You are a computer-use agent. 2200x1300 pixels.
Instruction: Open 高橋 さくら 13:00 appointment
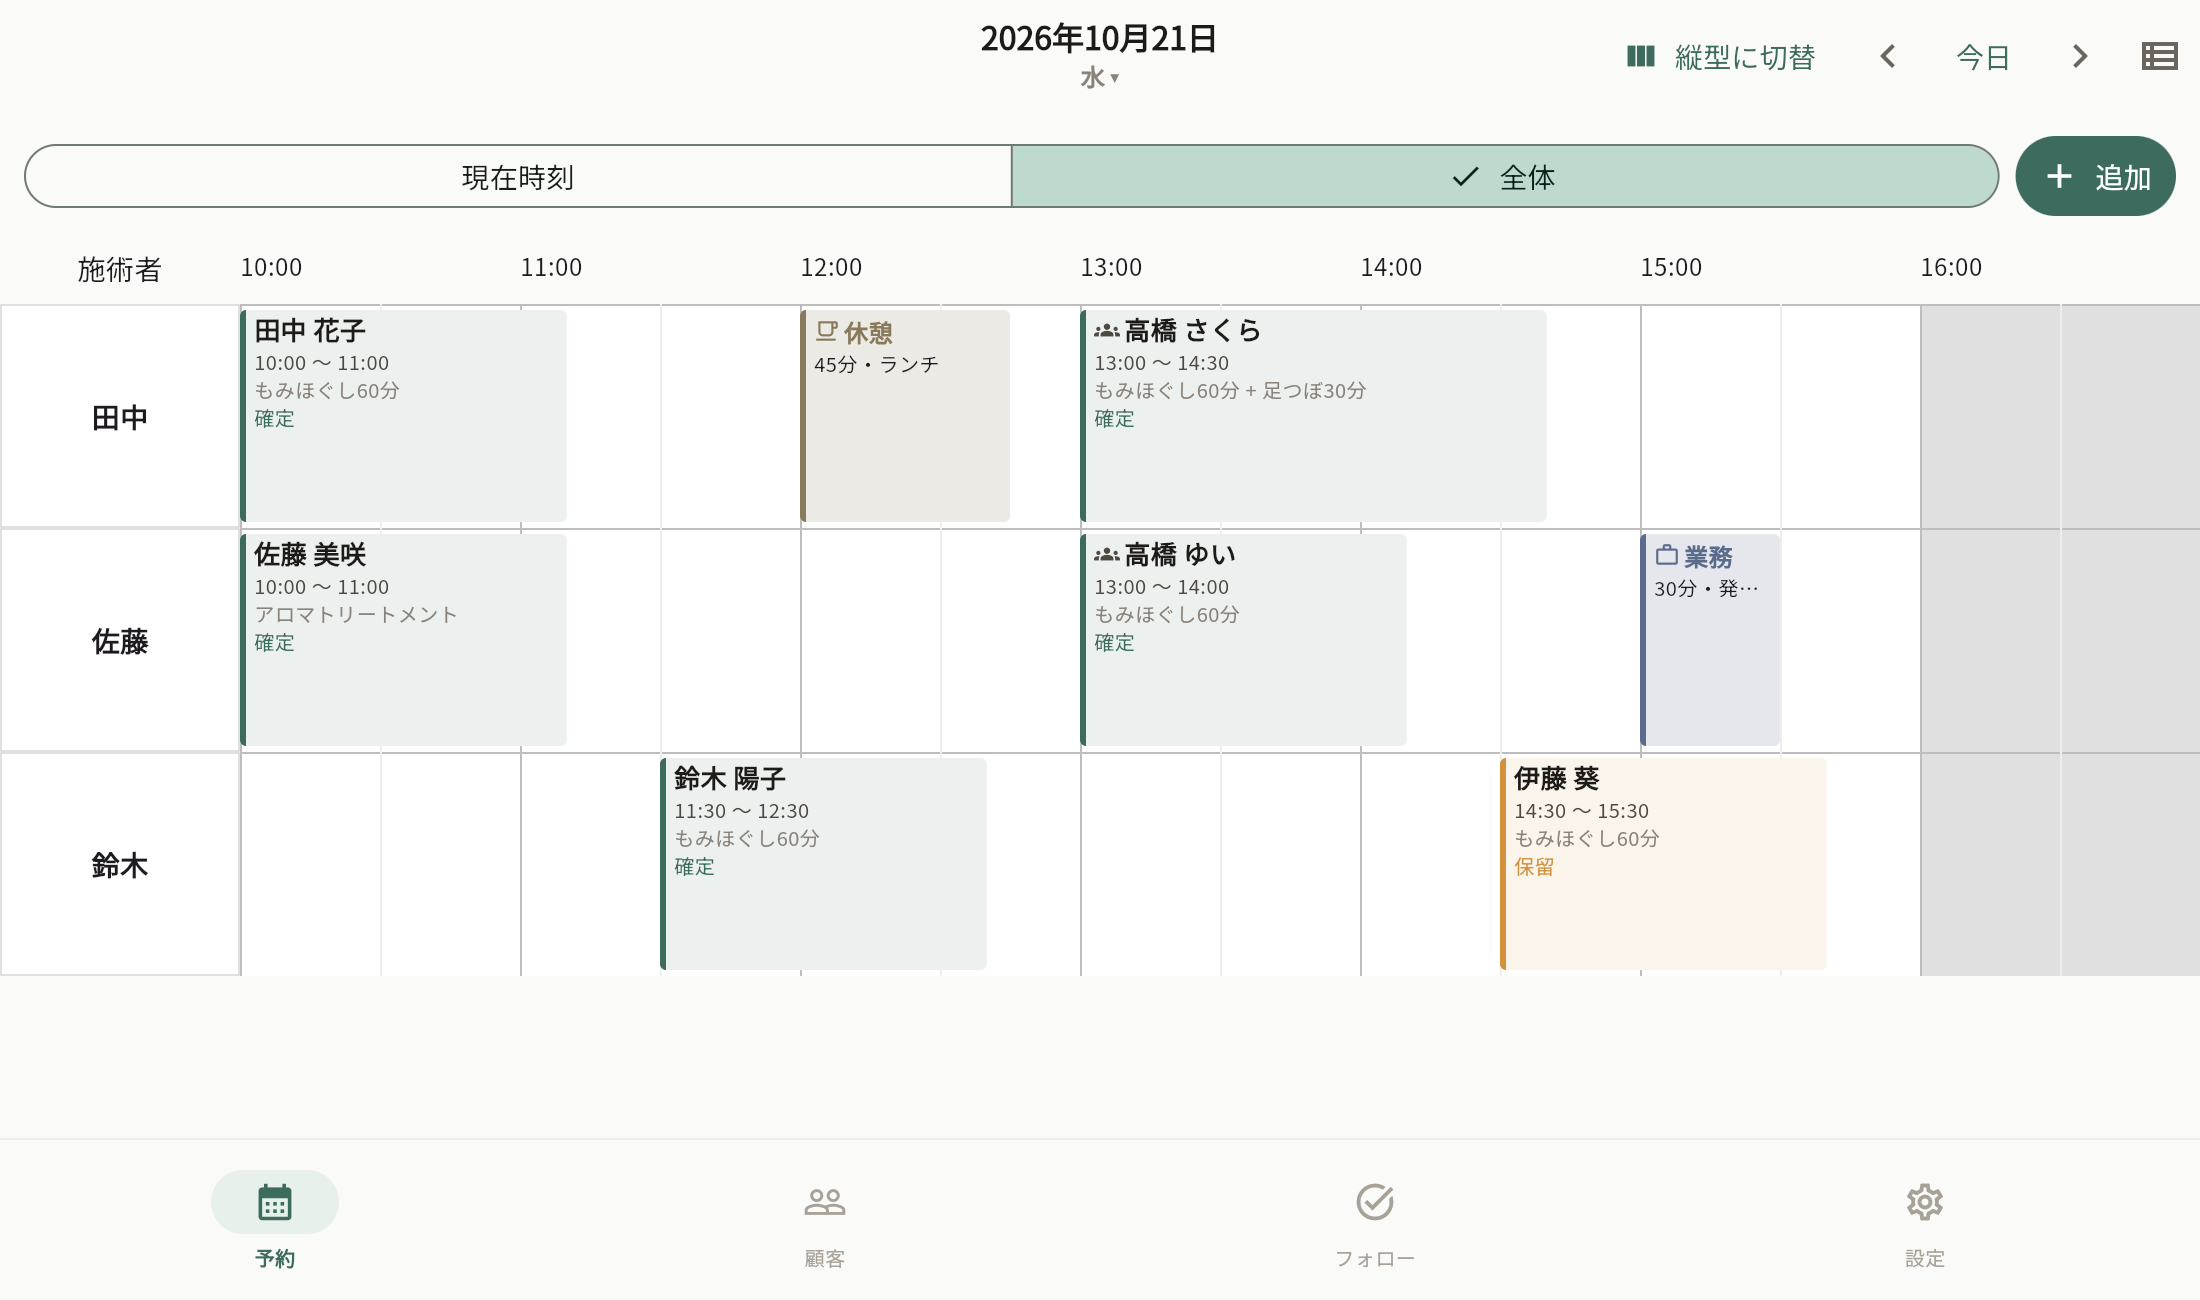[1313, 416]
